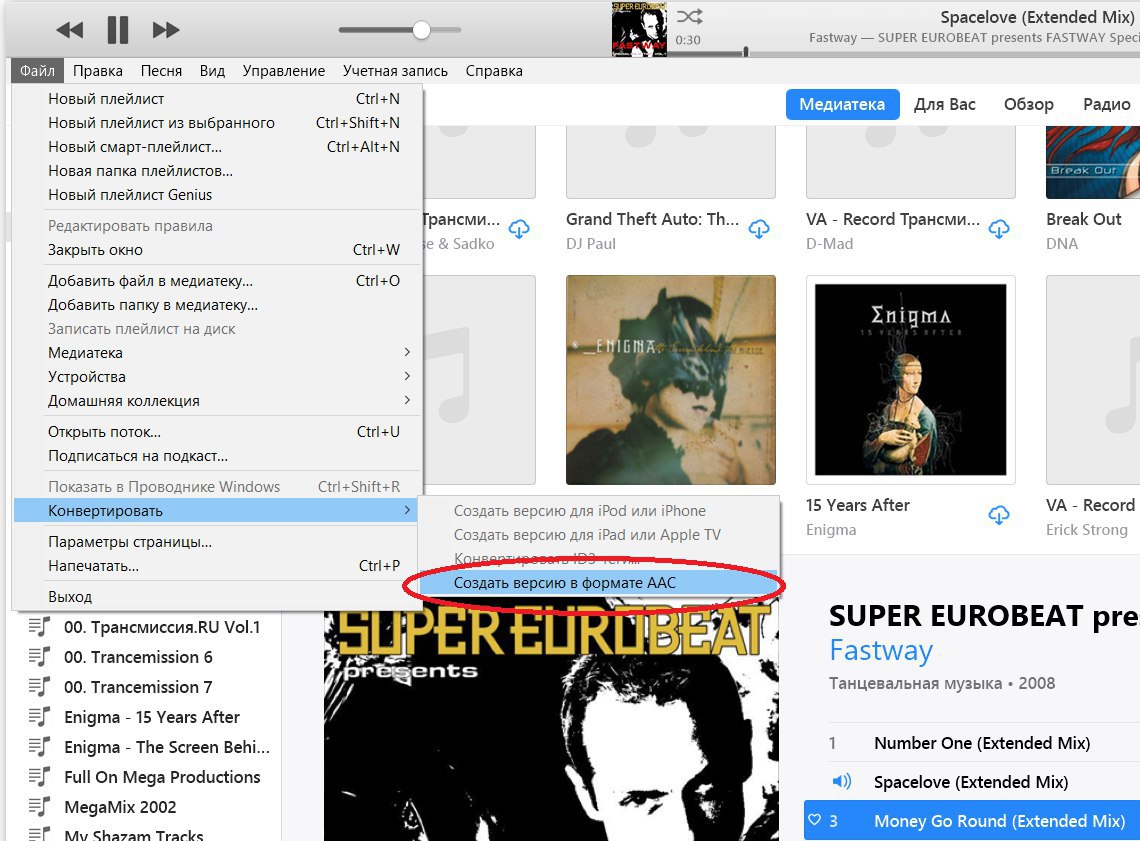Open the Управление menu

coord(284,71)
